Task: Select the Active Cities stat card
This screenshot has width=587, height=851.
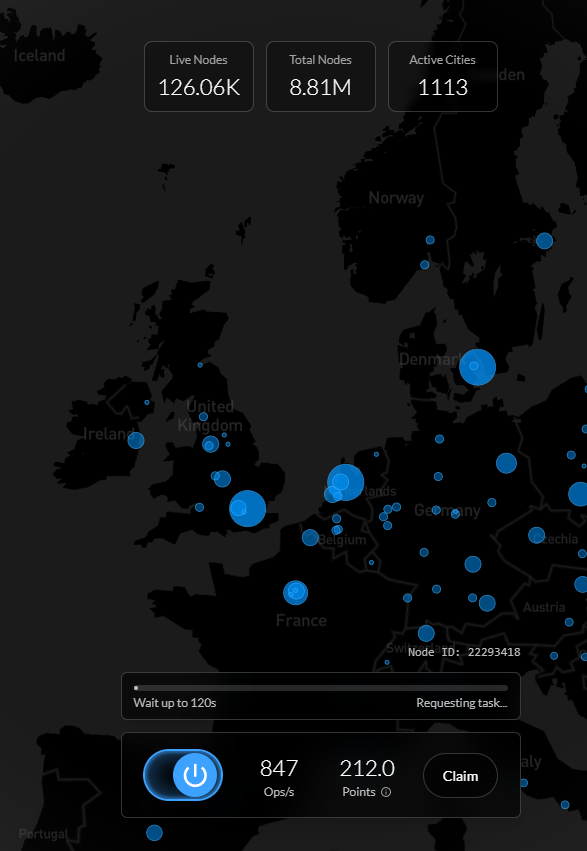Action: 443,77
